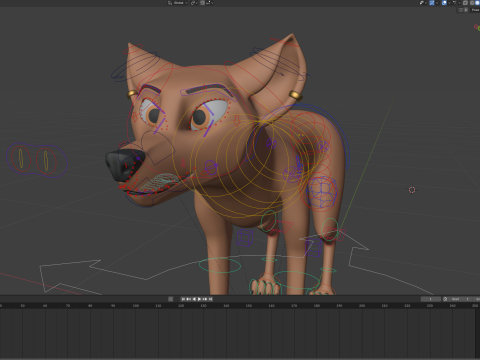Jump to the end frame

[x=210, y=299]
